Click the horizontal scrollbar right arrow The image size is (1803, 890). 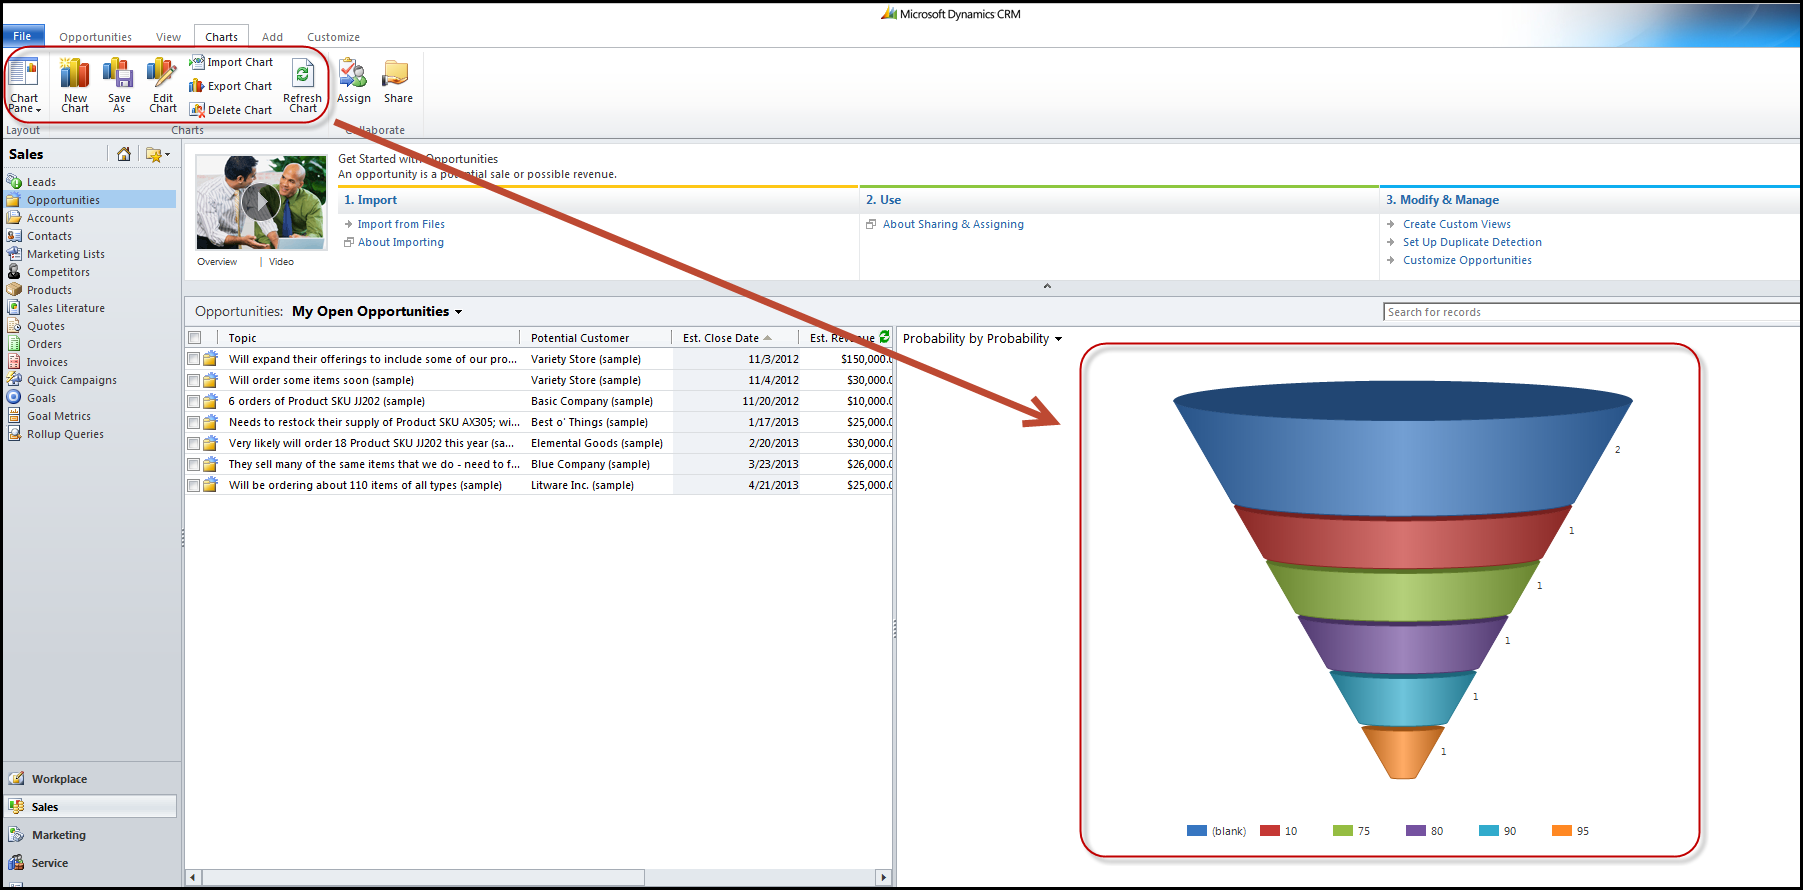[883, 877]
